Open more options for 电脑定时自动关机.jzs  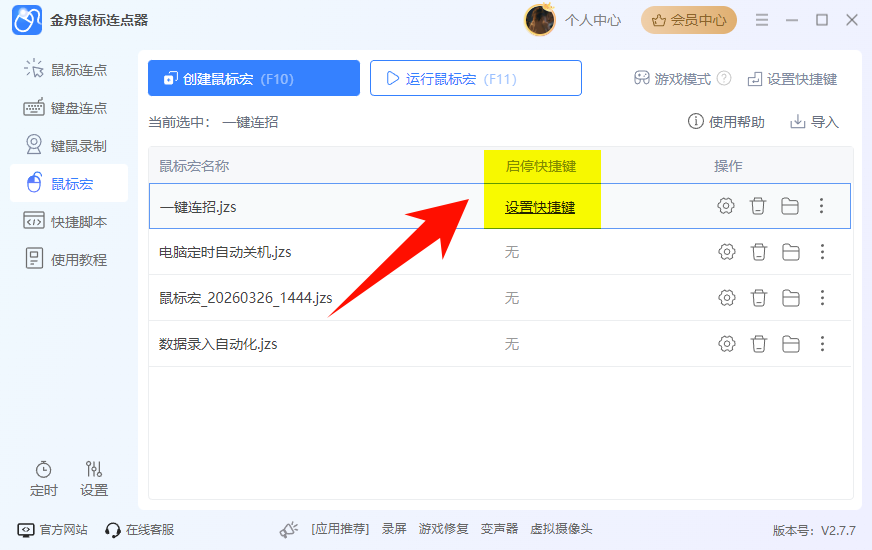pos(823,252)
